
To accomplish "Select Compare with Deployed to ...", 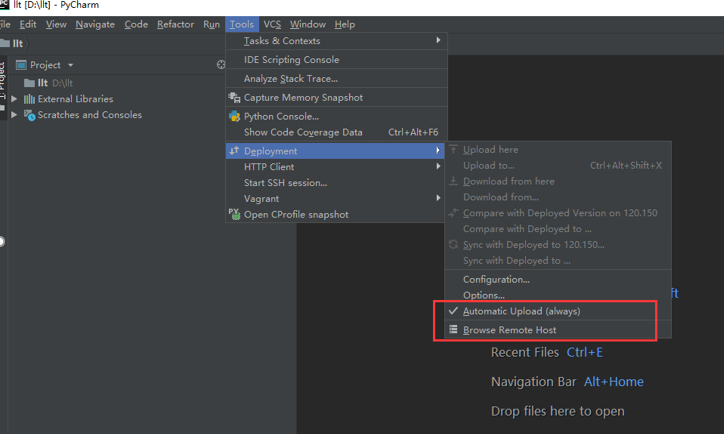I will tap(558, 229).
